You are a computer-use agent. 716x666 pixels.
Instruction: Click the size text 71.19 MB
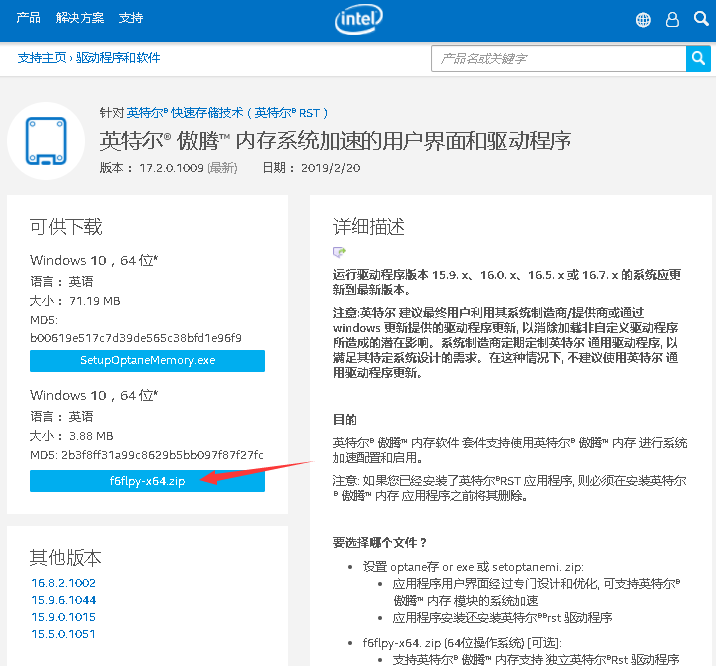(95, 301)
